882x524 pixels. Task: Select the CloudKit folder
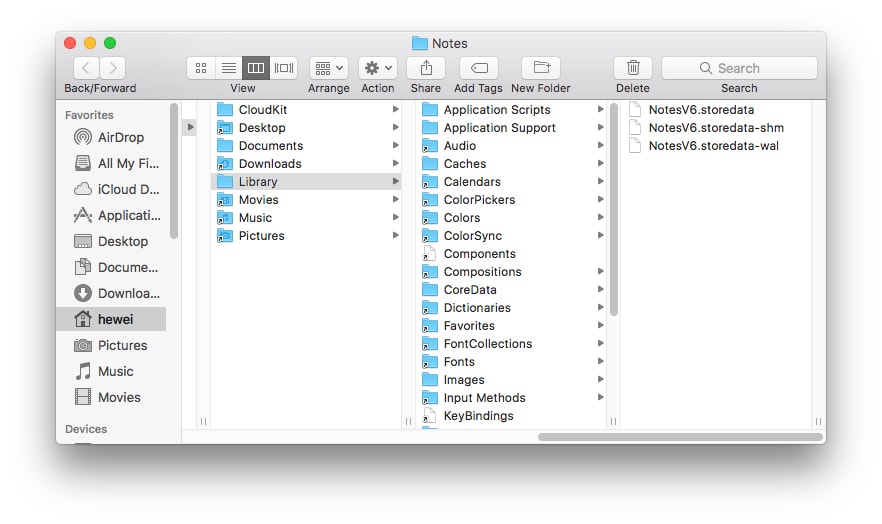[x=307, y=110]
